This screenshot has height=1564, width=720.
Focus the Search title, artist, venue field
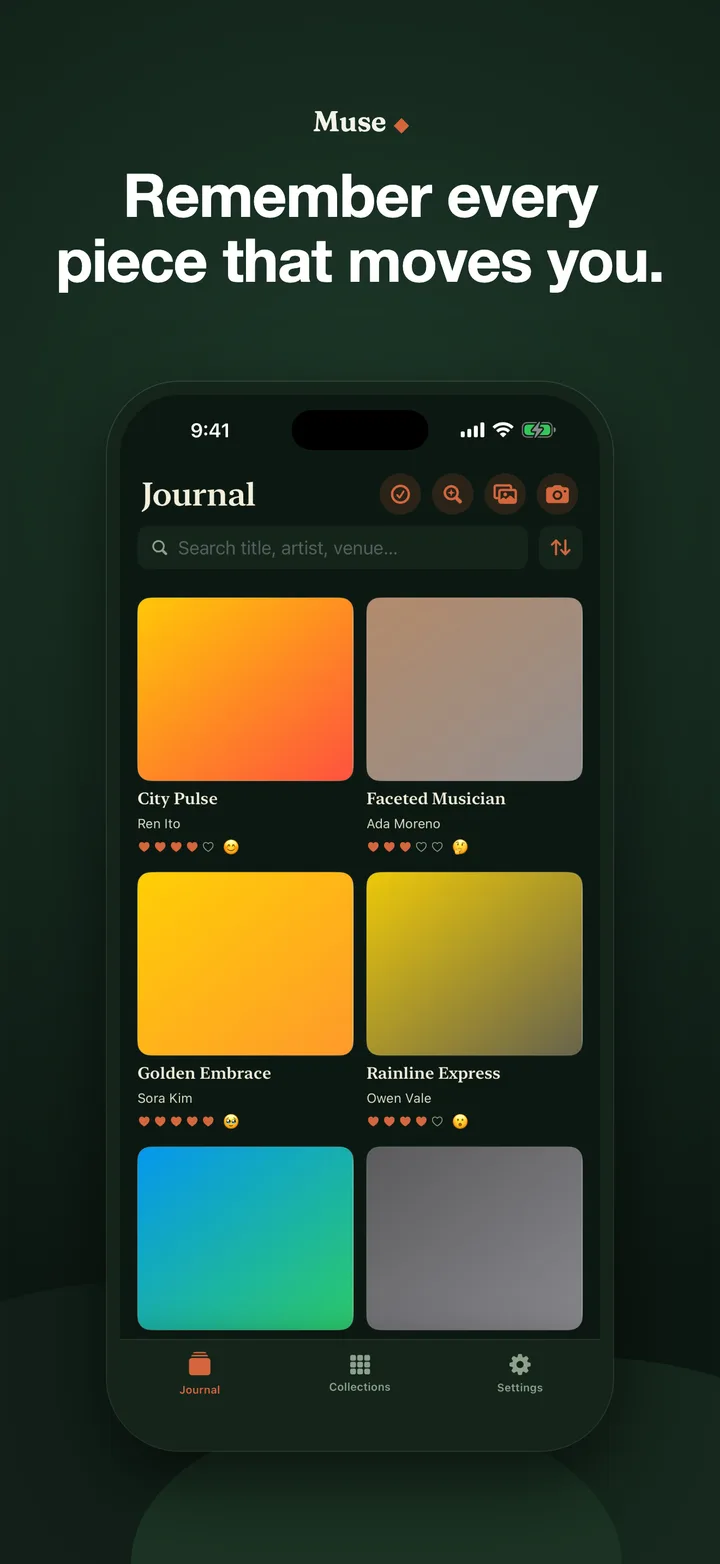click(x=332, y=548)
